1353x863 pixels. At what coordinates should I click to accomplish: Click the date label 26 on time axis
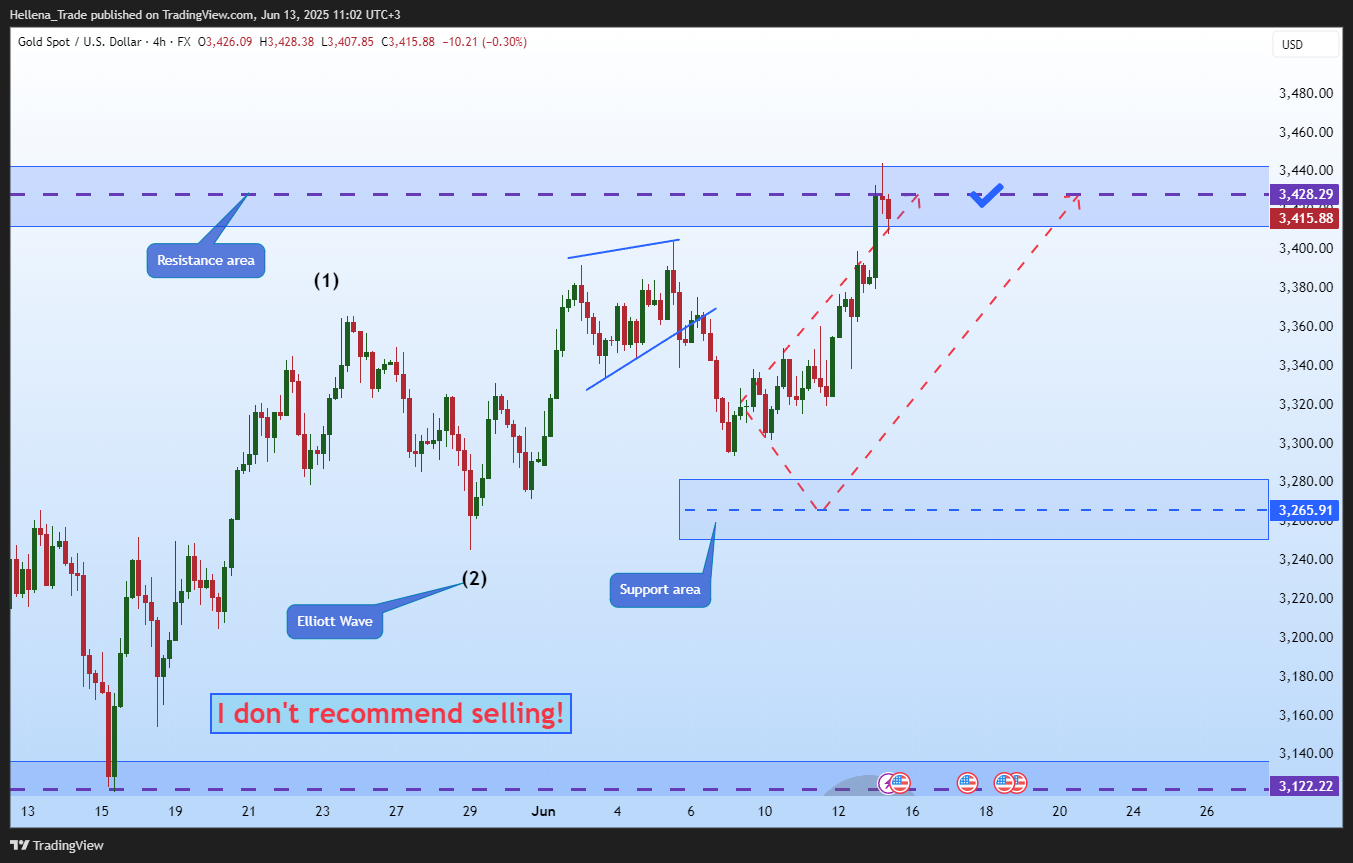(x=1207, y=811)
